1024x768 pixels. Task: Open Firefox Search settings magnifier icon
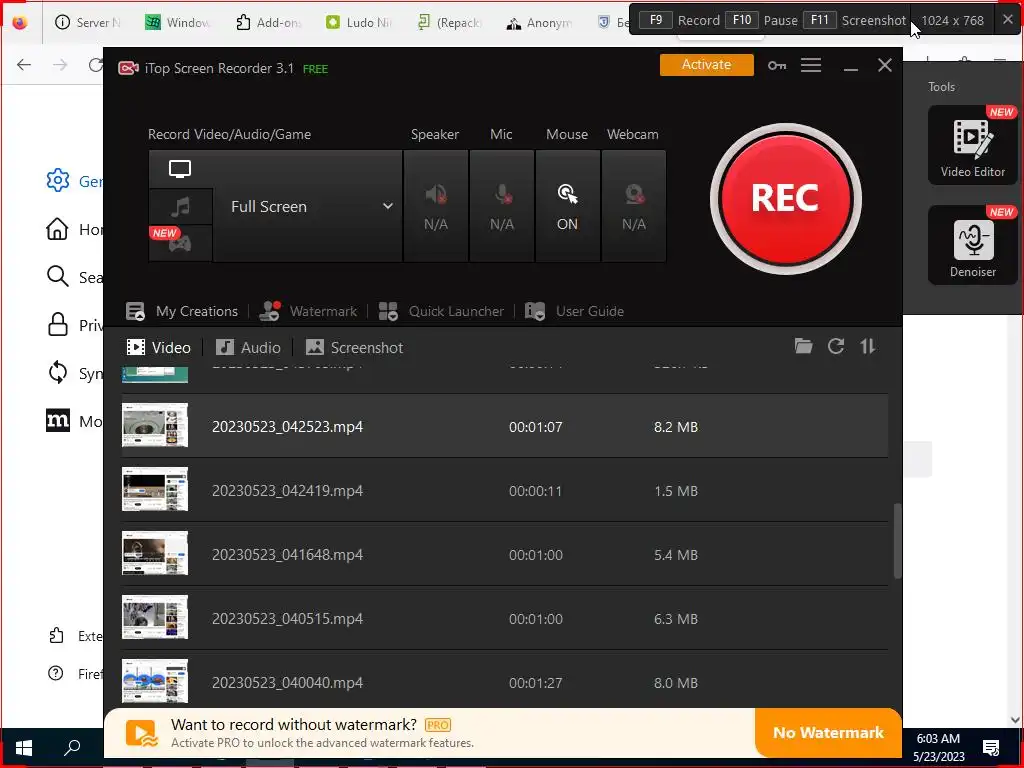coord(57,276)
